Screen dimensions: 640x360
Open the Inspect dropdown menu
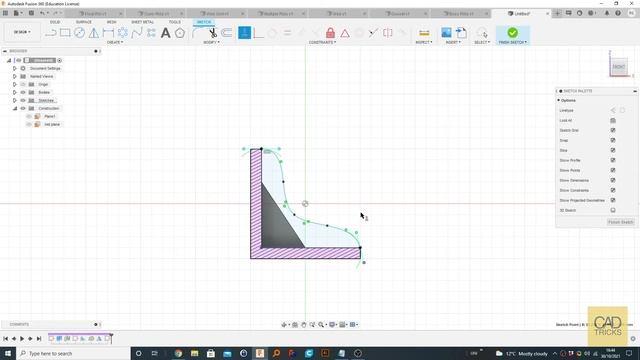424,42
